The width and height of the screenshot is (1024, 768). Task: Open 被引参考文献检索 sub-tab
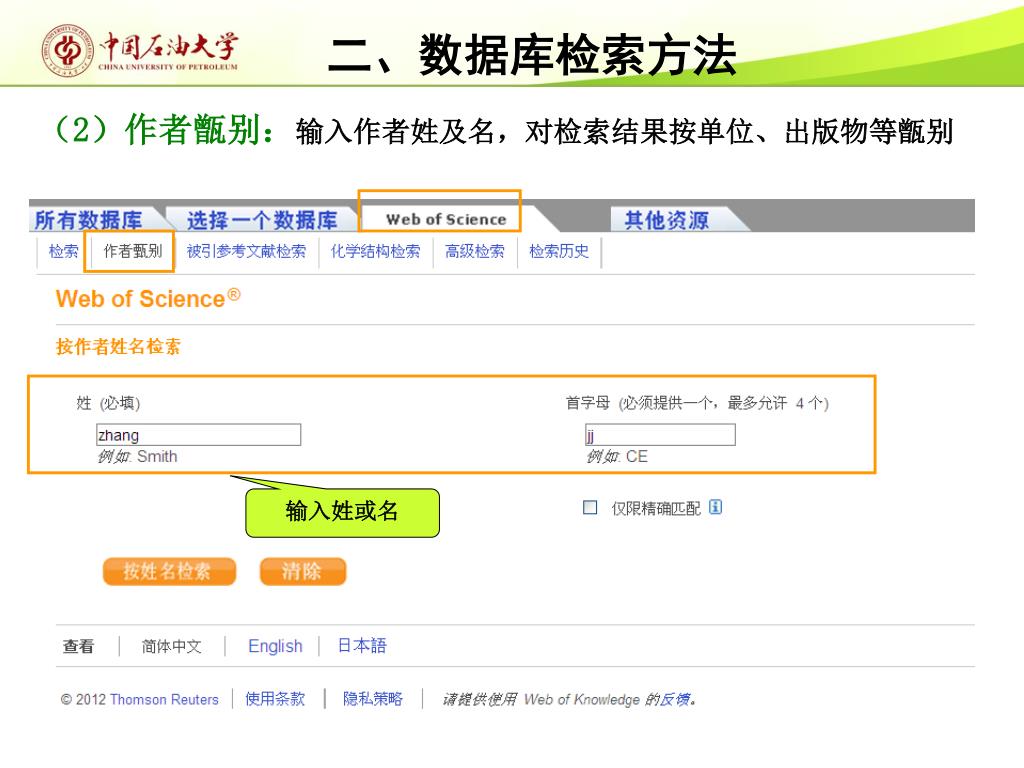[246, 251]
